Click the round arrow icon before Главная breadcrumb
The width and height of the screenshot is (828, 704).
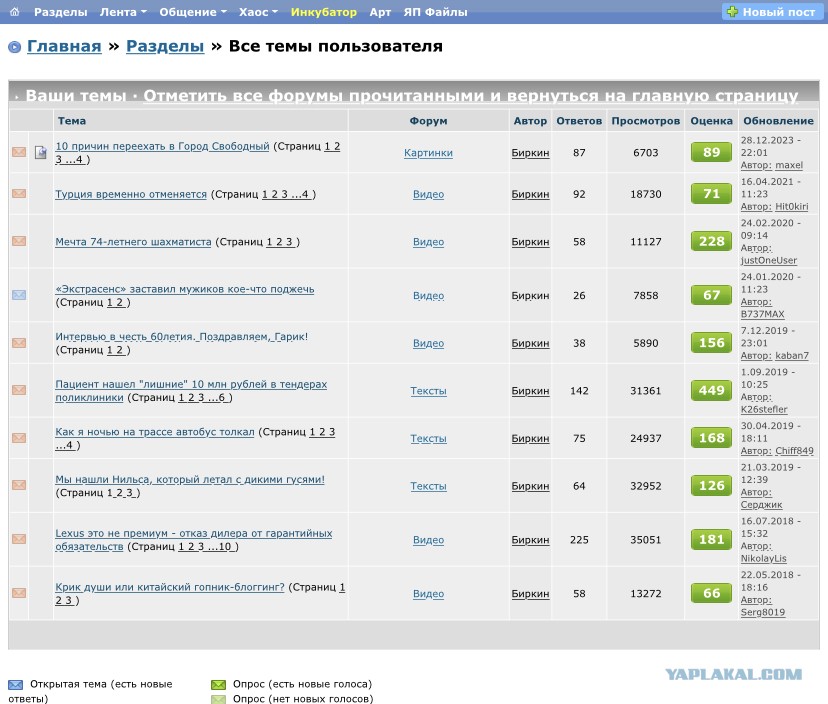pos(15,47)
